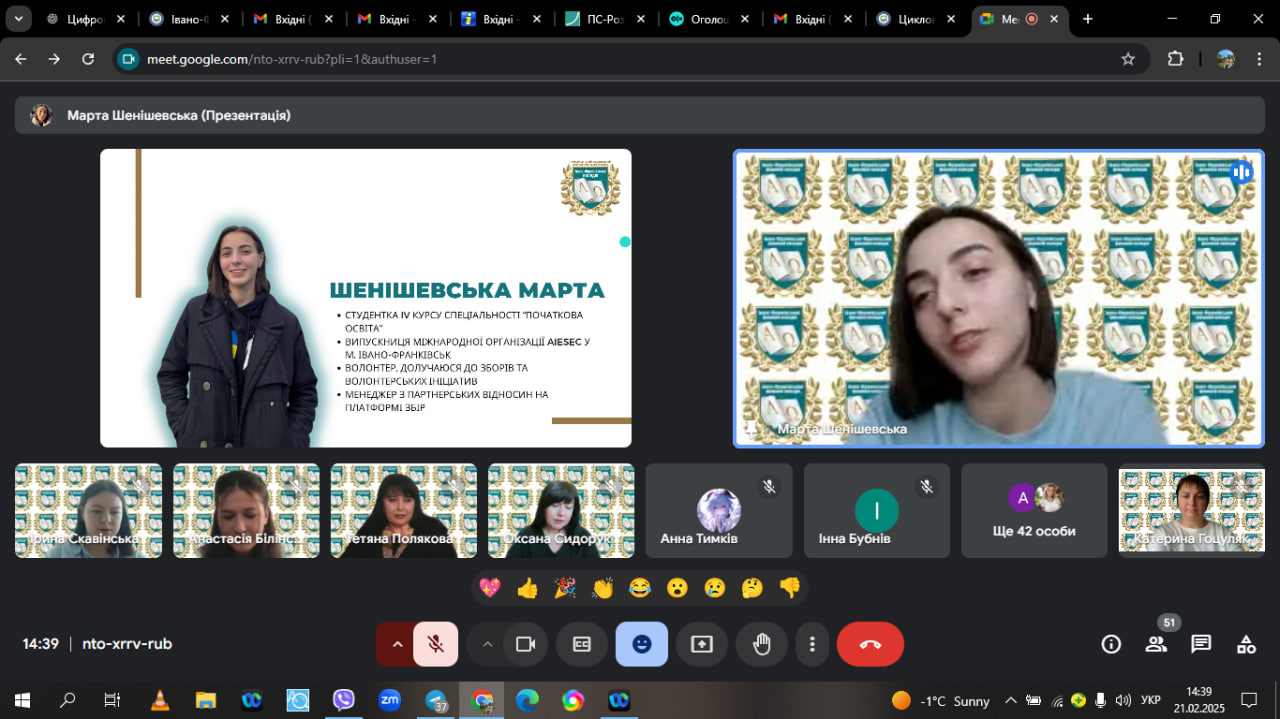Unmute the microphone
Screen dimensions: 1280x719
(x=436, y=644)
